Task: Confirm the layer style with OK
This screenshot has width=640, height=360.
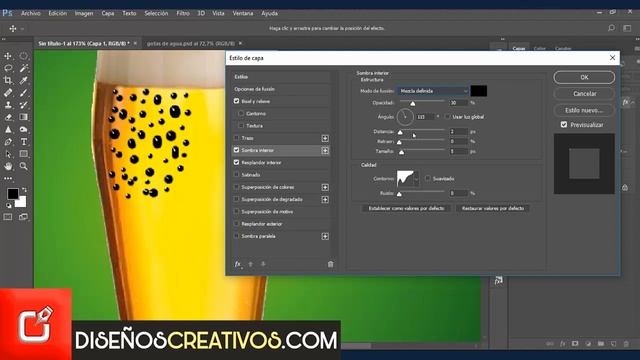Action: [x=584, y=77]
